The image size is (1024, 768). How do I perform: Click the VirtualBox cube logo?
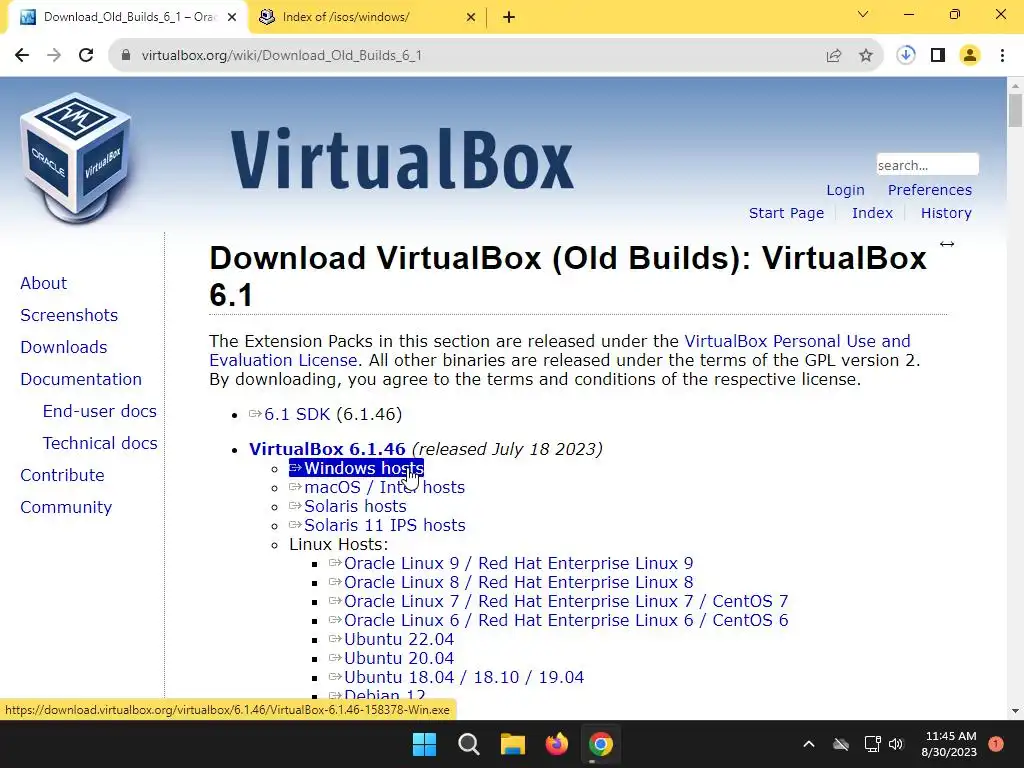click(x=76, y=157)
